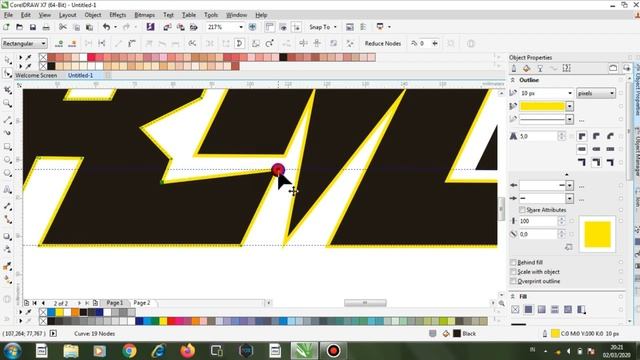Enable the Behind fill checkbox

pyautogui.click(x=513, y=262)
